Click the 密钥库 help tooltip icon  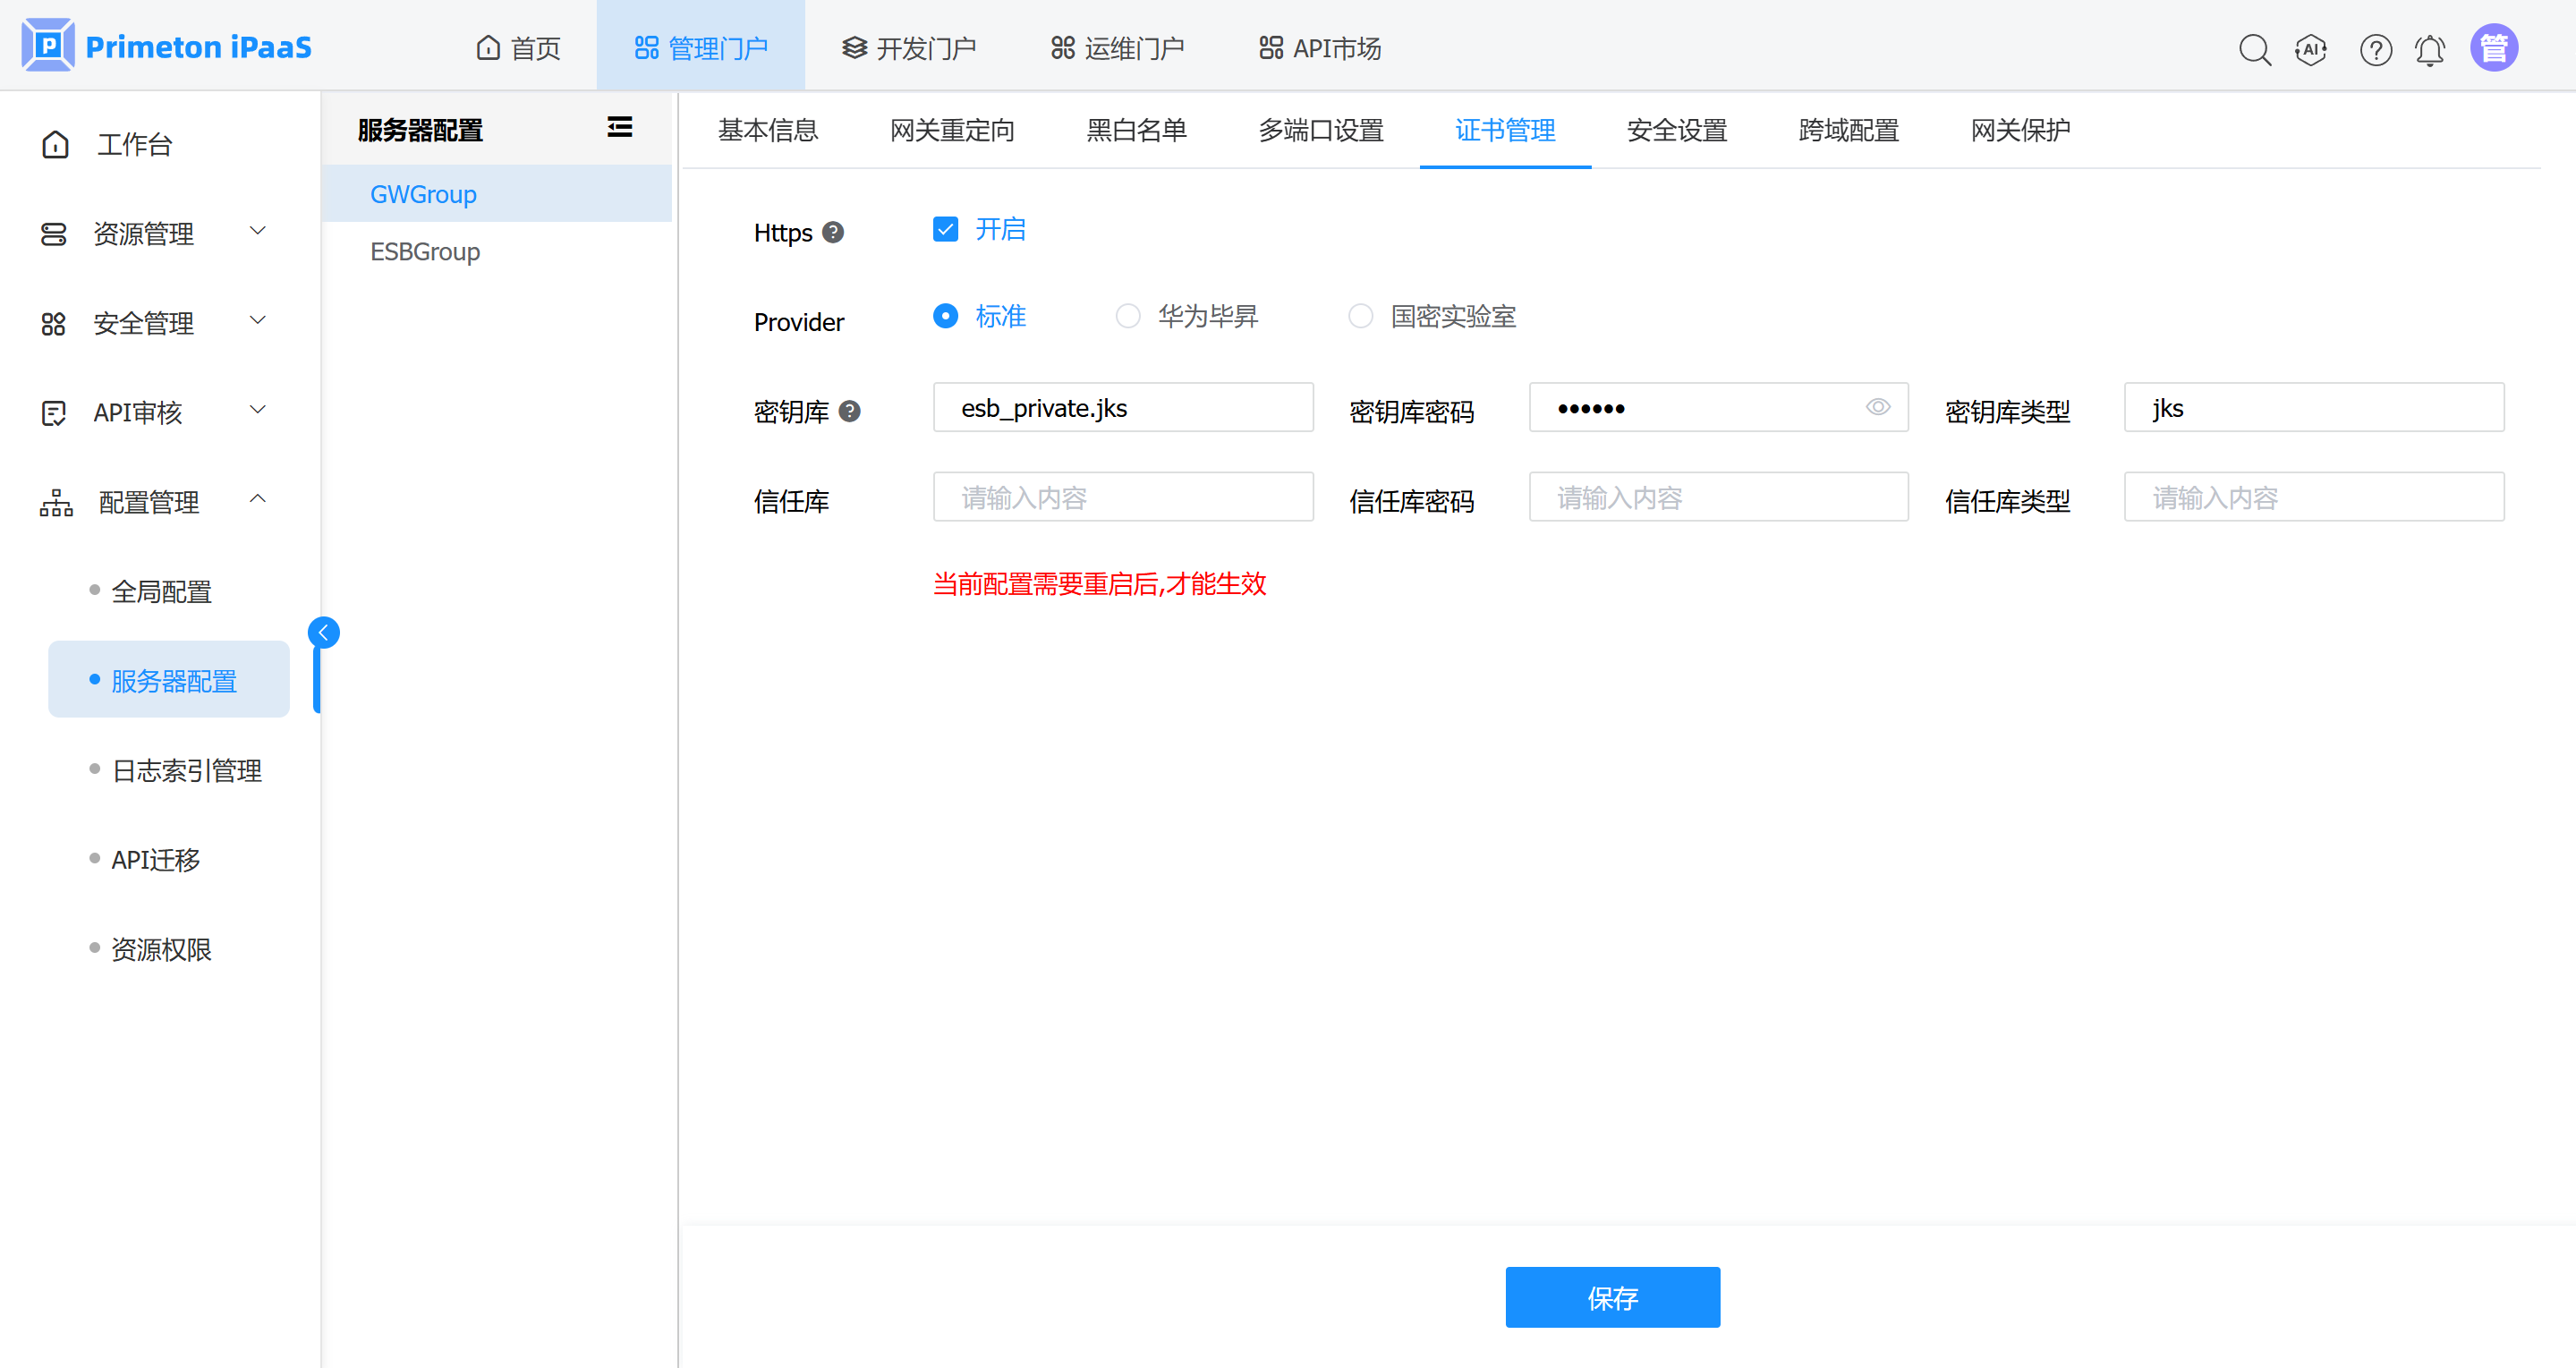850,411
